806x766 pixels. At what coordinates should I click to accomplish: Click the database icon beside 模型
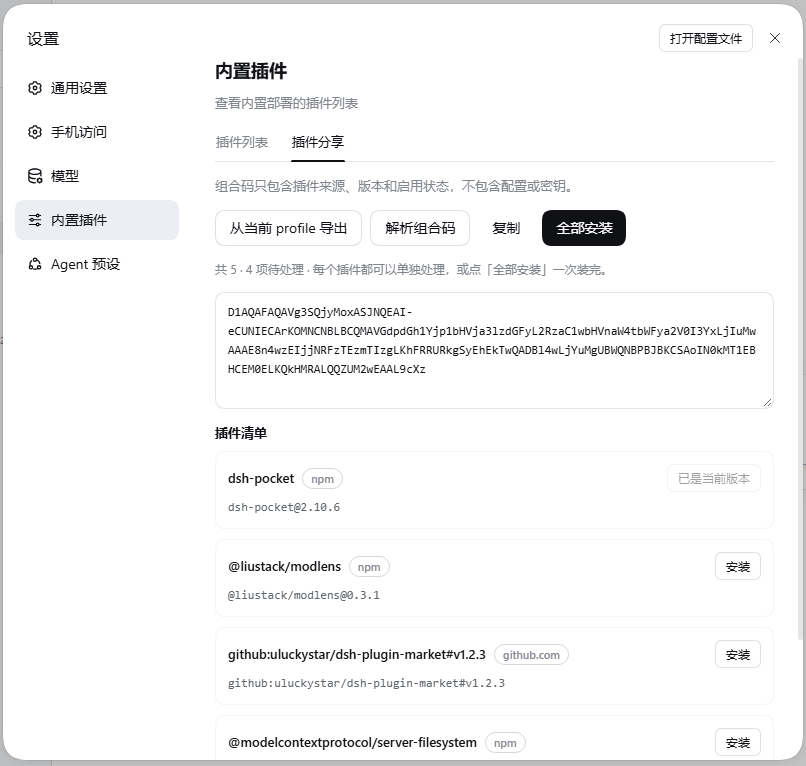[x=34, y=176]
